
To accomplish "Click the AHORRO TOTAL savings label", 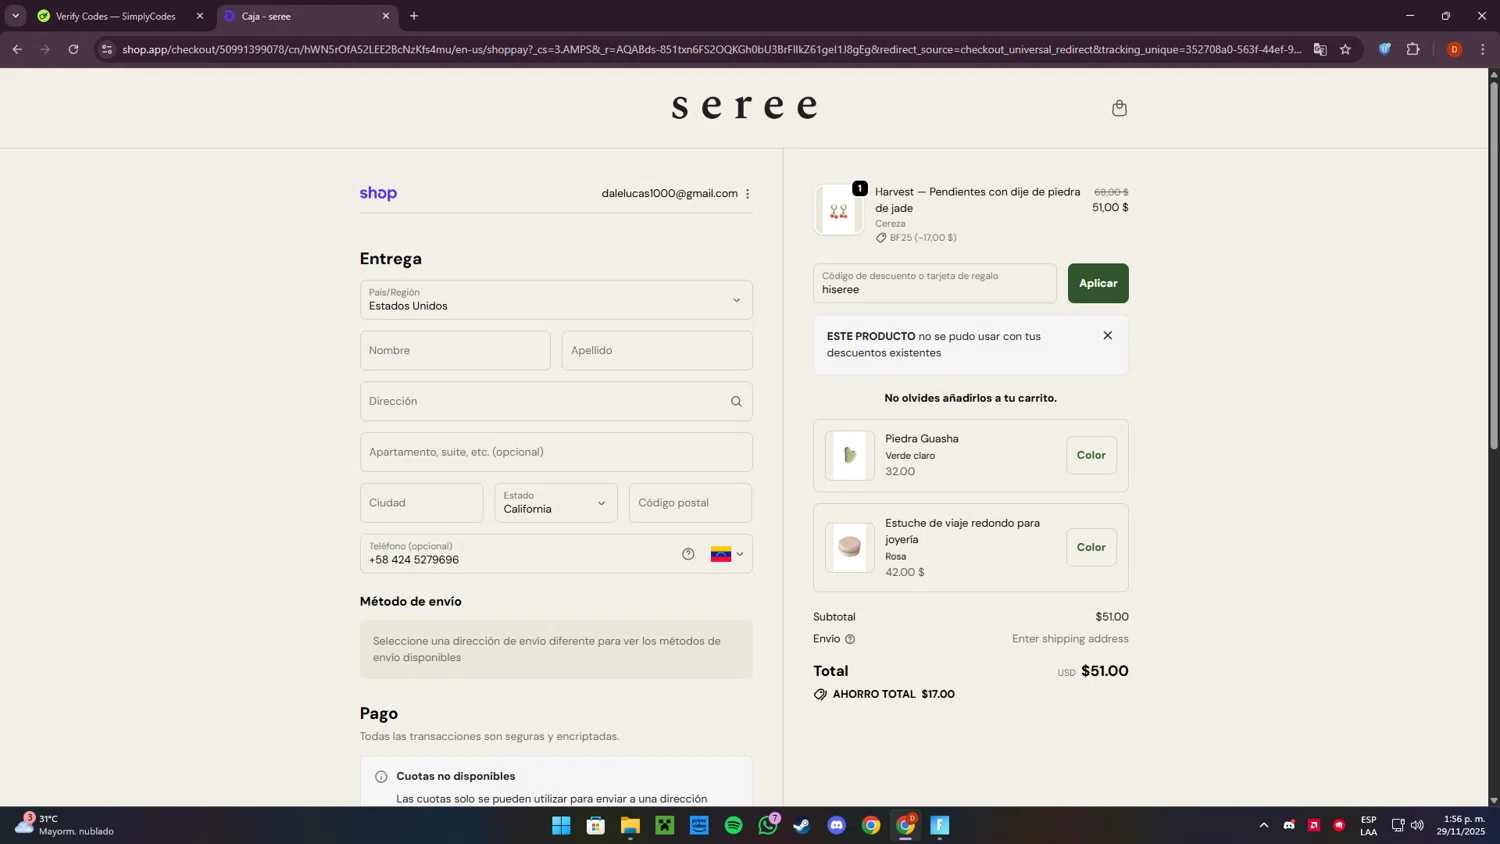I will coord(885,694).
